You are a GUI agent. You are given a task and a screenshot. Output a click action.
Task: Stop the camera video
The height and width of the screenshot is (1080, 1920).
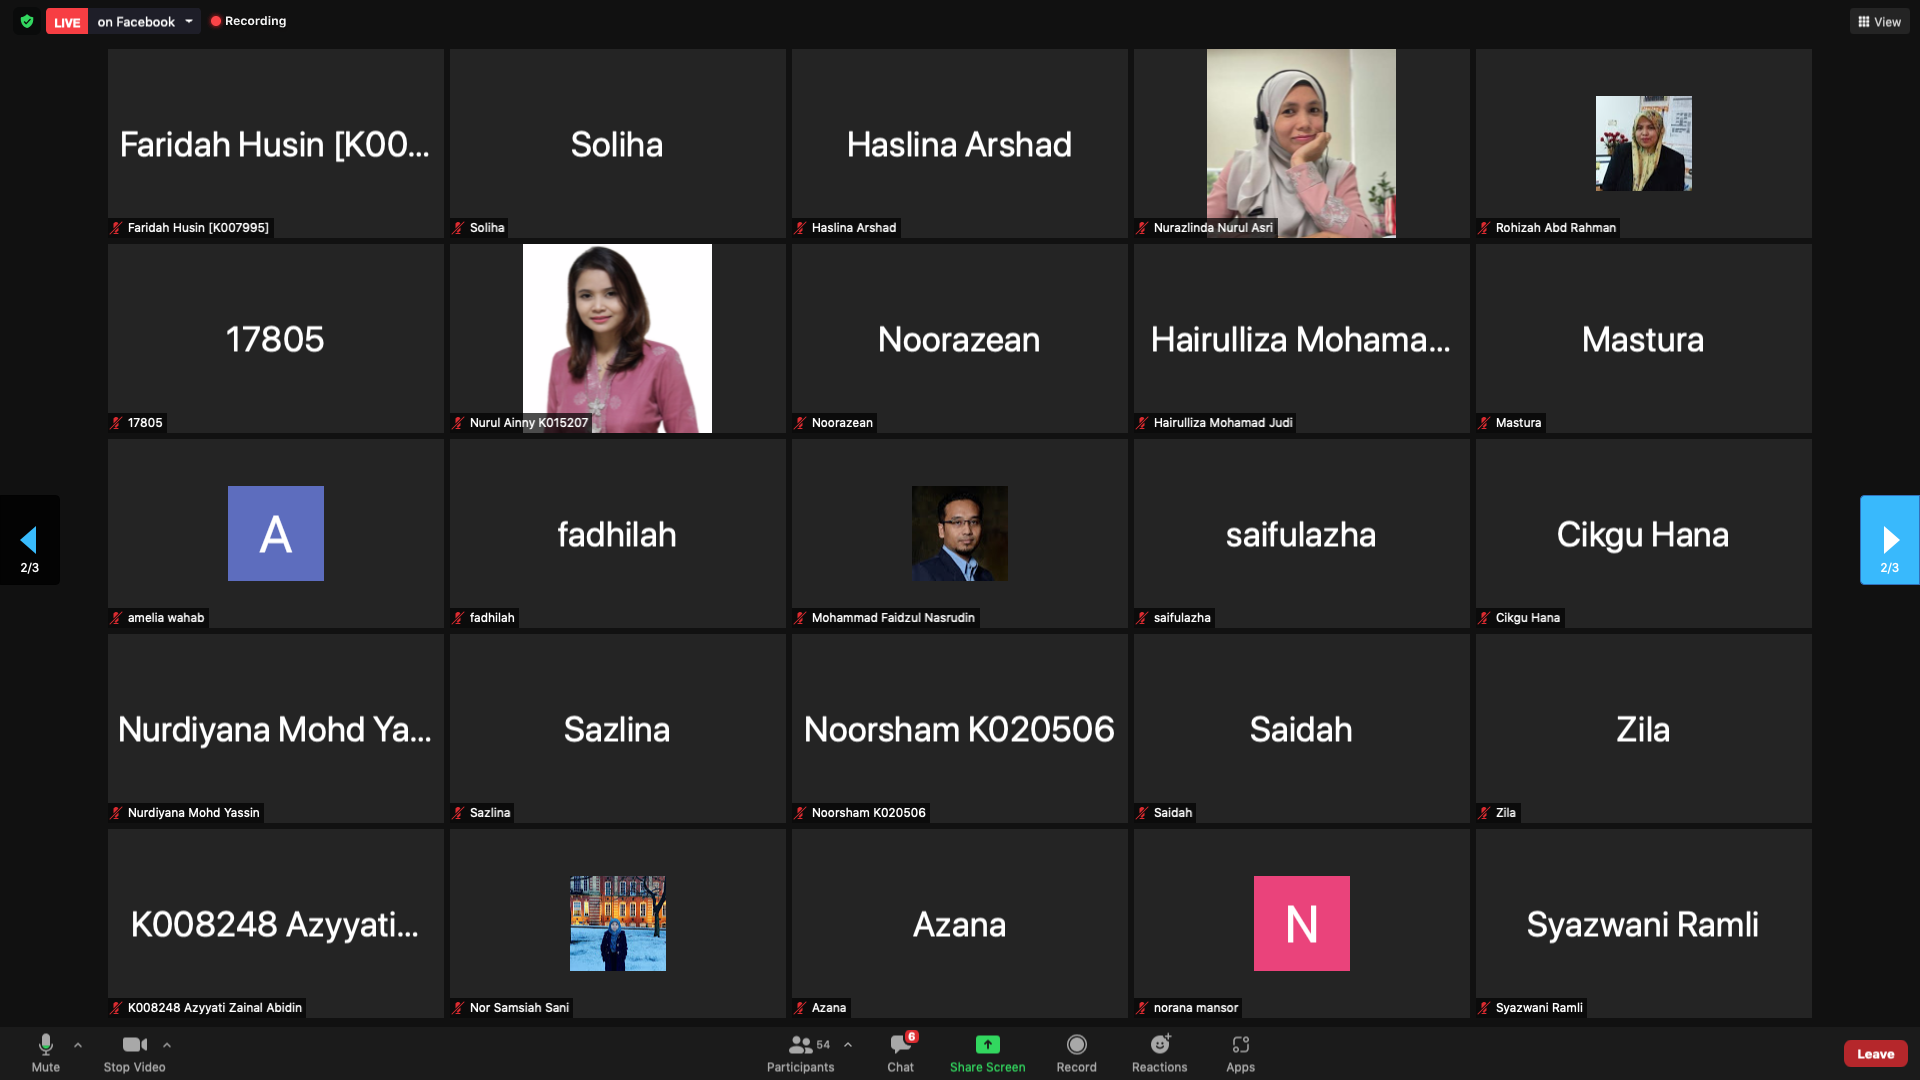coord(135,1053)
